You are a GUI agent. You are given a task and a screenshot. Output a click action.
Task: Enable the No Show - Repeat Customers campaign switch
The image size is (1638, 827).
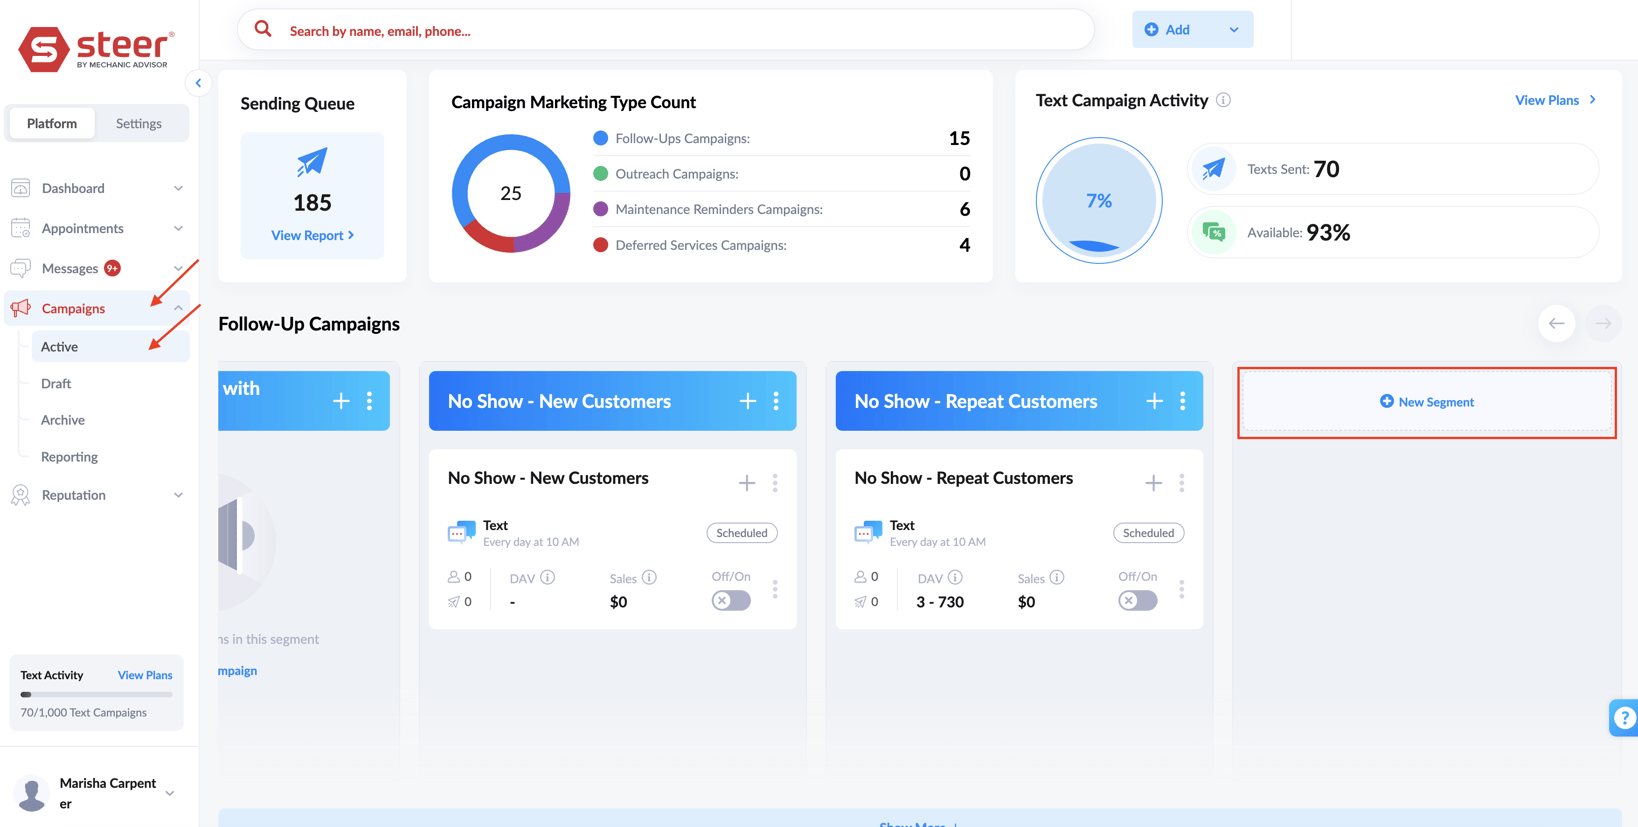click(x=1137, y=601)
